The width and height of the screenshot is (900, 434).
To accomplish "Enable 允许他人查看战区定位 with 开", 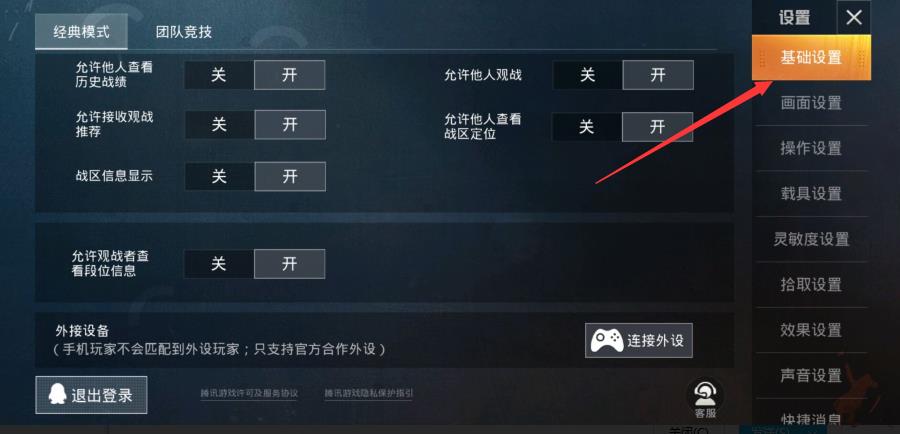I will coord(657,127).
